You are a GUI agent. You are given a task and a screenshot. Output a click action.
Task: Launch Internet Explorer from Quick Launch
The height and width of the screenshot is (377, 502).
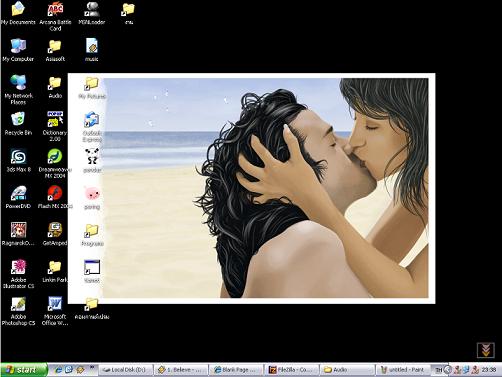point(58,370)
